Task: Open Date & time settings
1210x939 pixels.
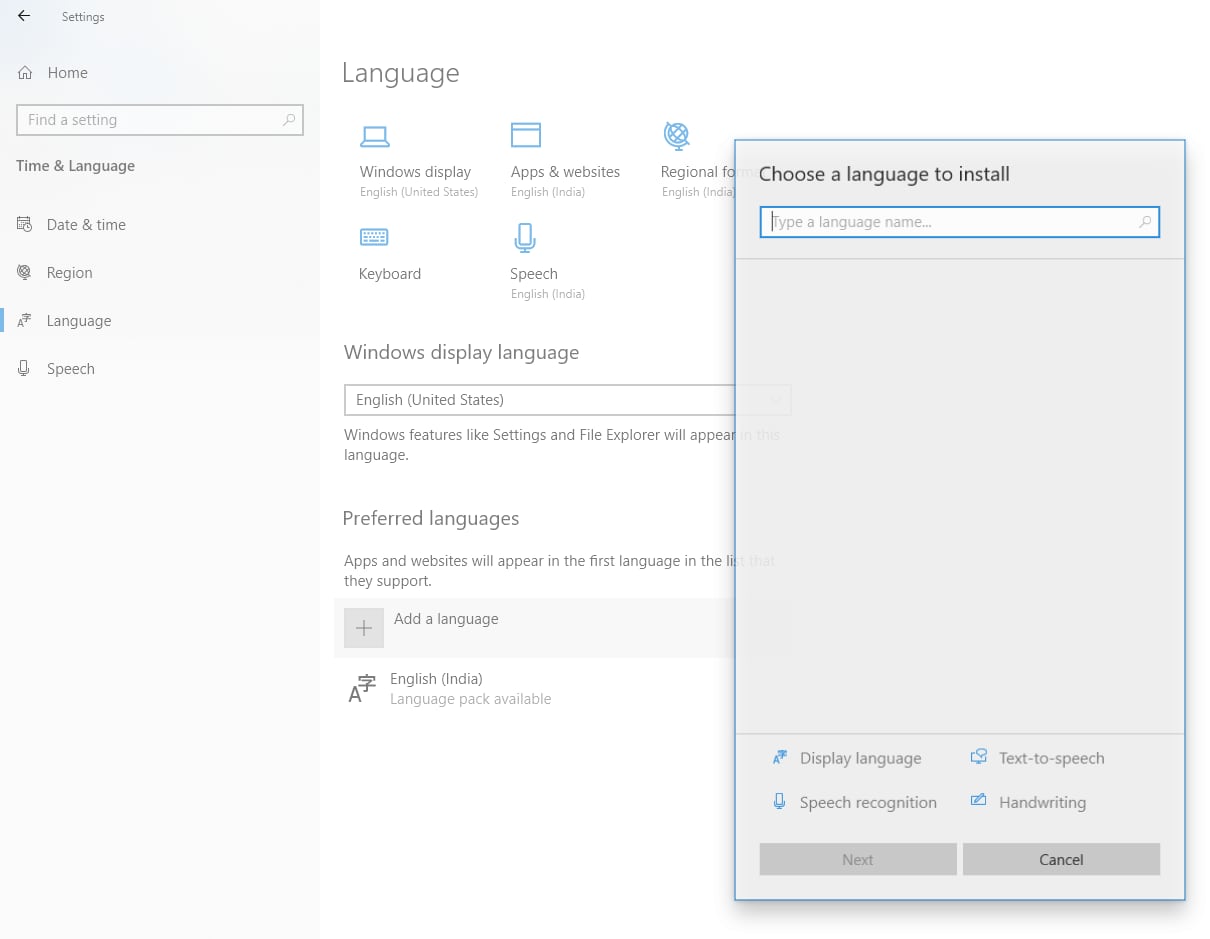Action: click(x=86, y=225)
